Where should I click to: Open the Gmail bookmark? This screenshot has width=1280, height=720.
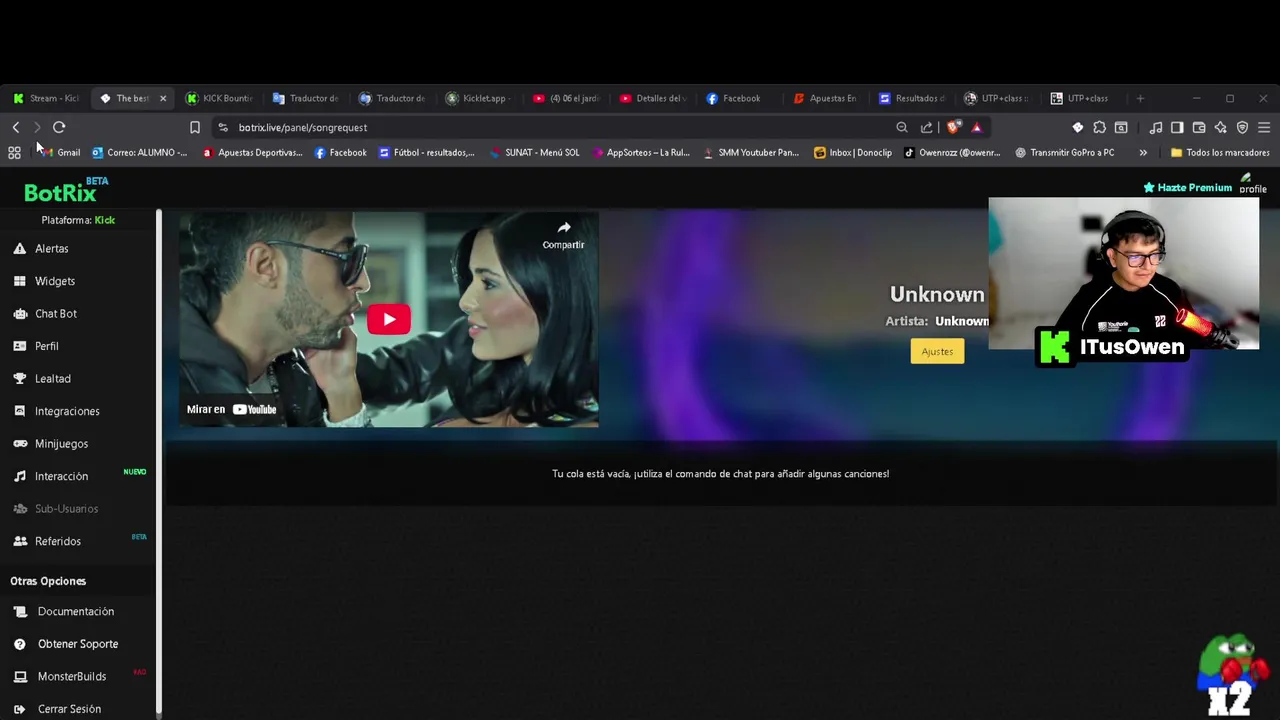(x=59, y=152)
